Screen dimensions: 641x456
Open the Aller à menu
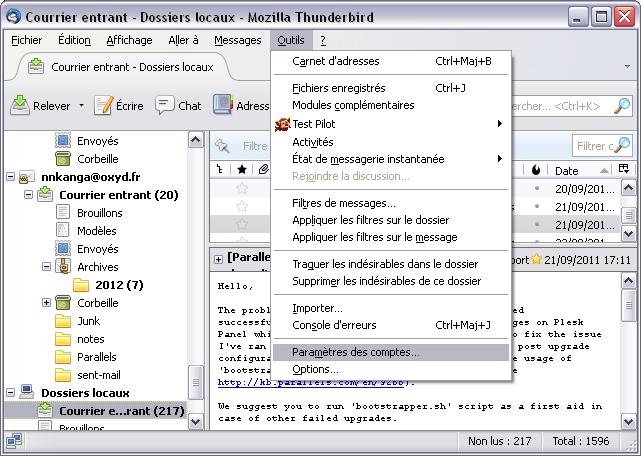tap(183, 40)
